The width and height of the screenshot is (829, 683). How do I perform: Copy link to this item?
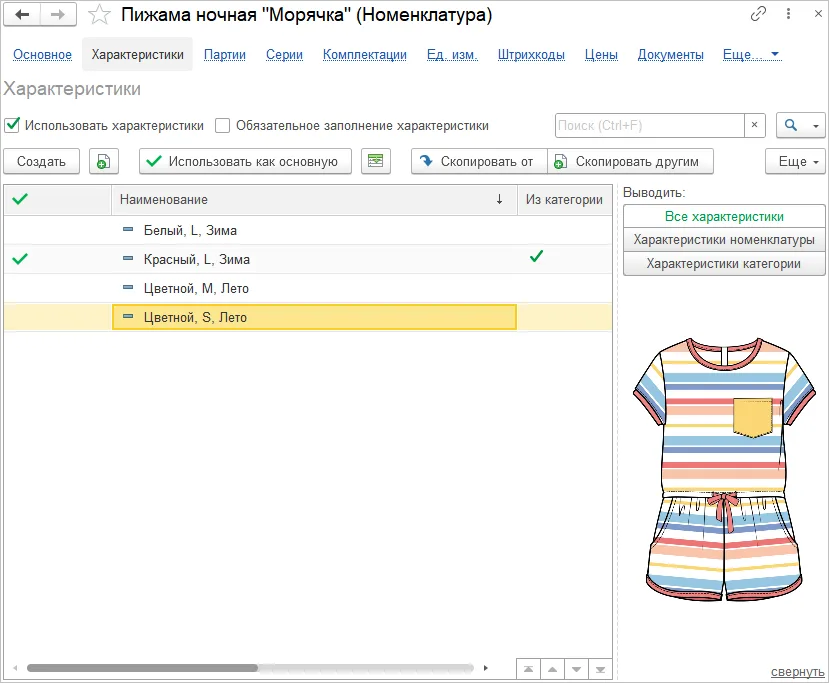758,14
